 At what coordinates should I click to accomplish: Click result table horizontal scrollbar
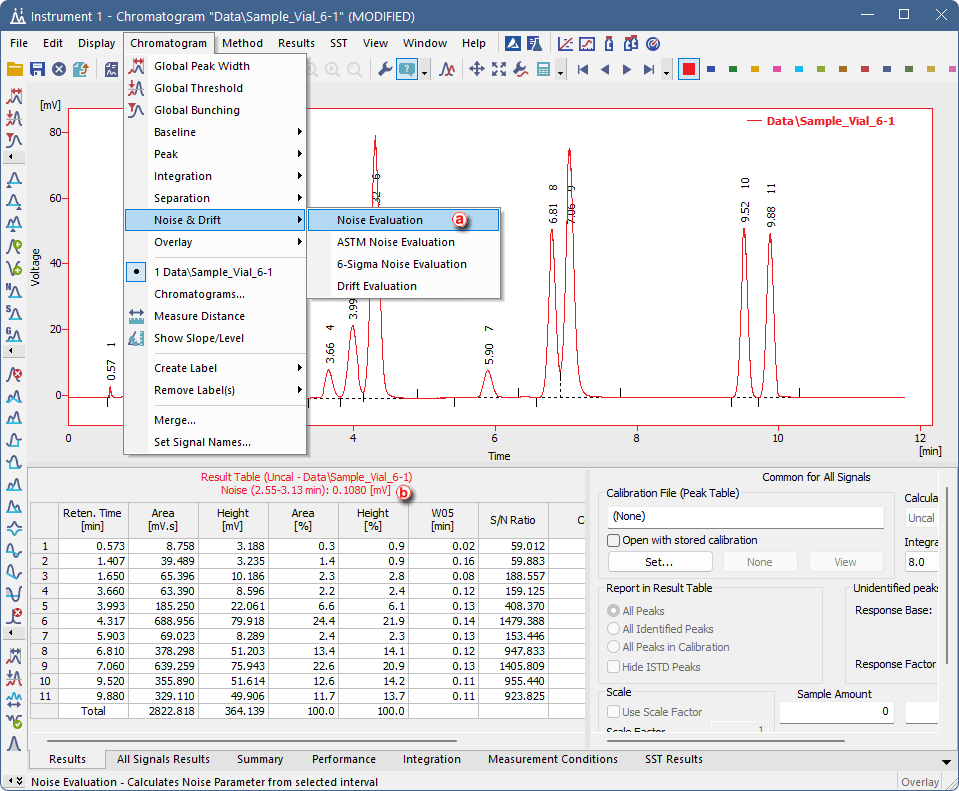coord(252,740)
